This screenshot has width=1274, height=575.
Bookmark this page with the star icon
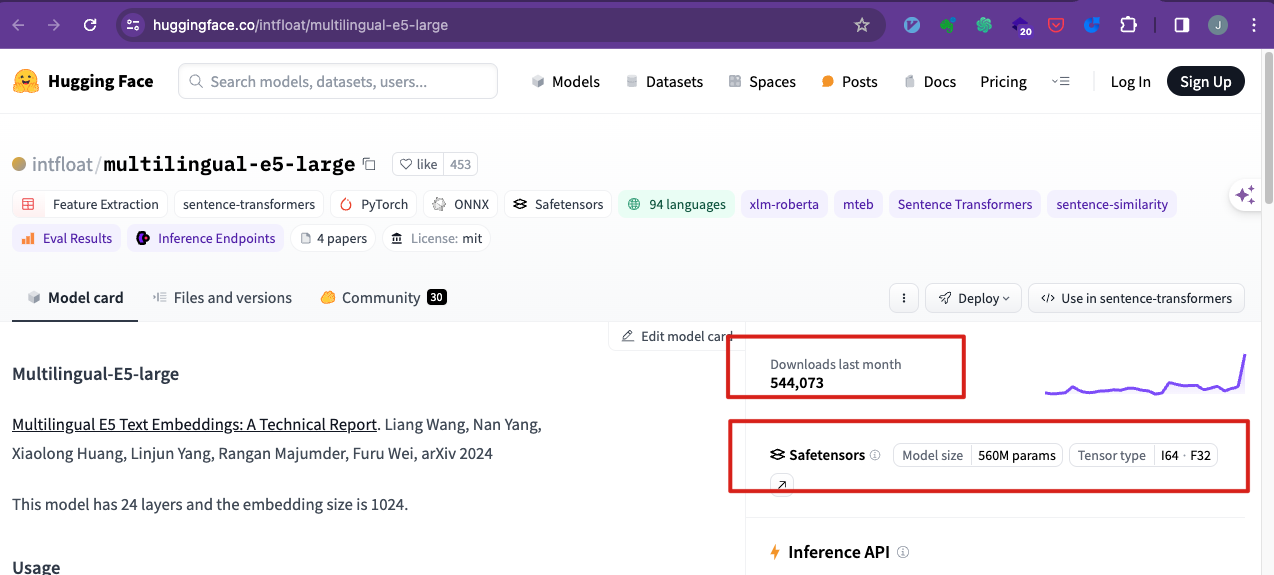click(862, 25)
